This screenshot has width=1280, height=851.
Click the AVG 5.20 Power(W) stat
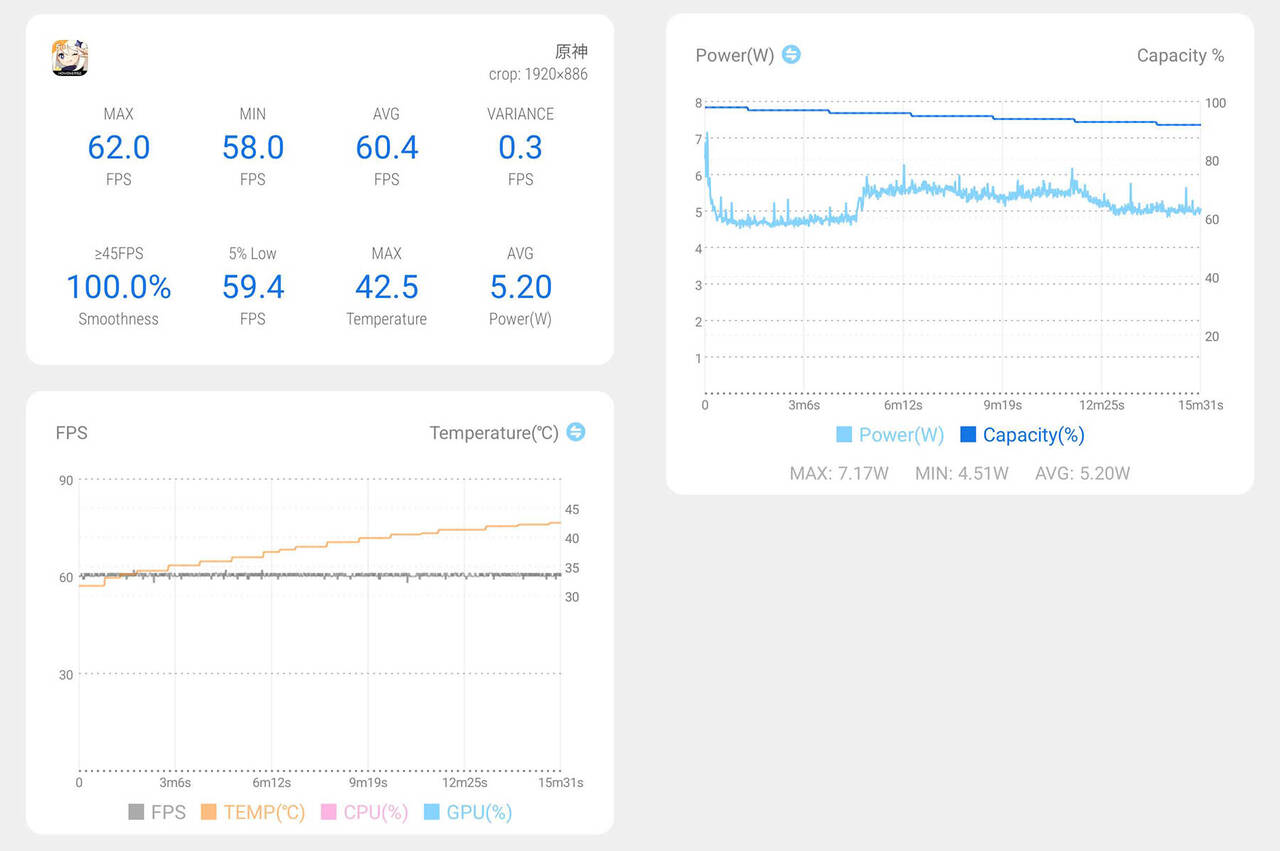point(520,288)
